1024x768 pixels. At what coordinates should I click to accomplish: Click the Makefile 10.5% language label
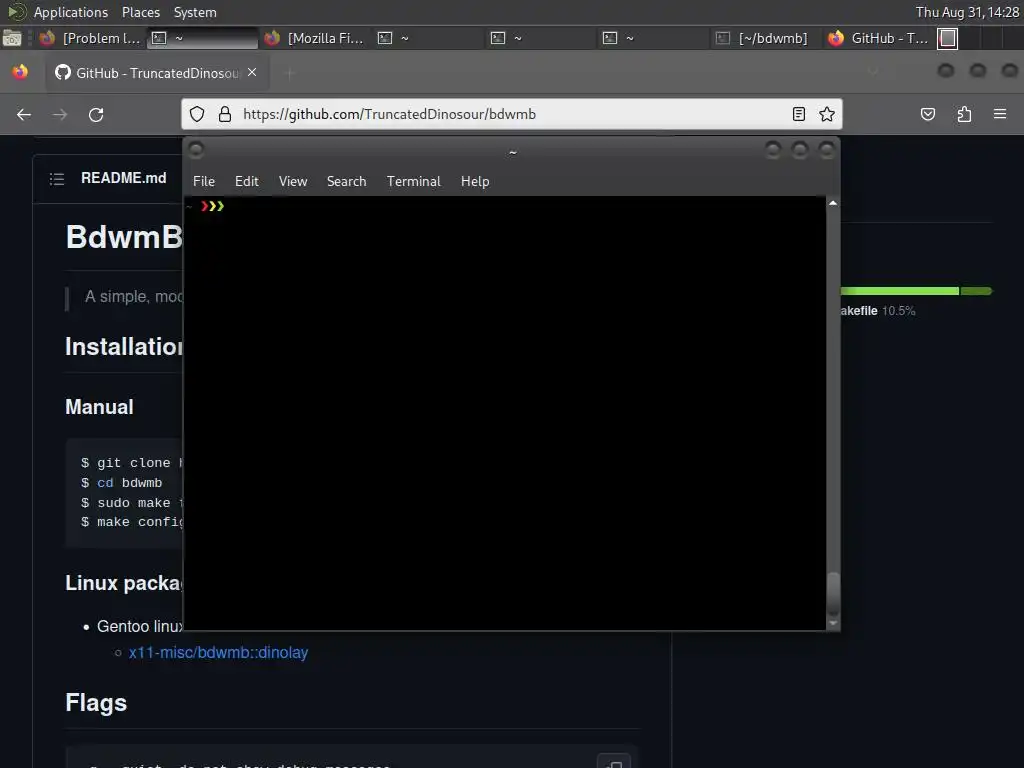point(878,311)
